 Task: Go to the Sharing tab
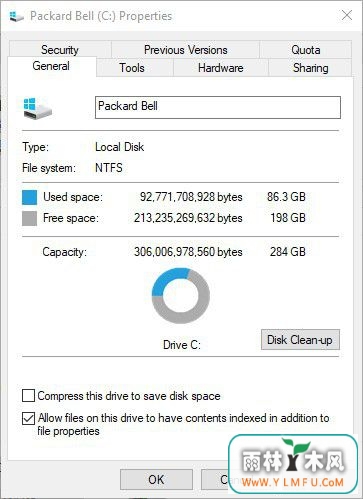(x=310, y=68)
